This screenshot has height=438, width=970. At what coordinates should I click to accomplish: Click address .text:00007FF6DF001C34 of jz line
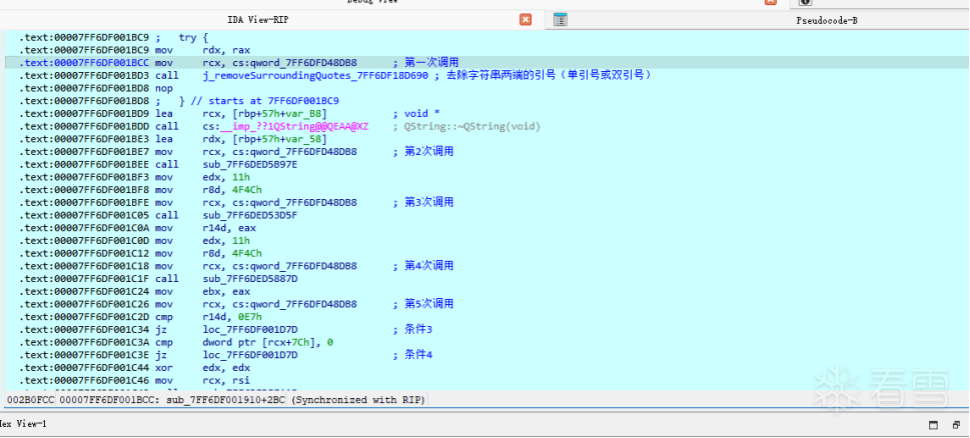(84, 329)
